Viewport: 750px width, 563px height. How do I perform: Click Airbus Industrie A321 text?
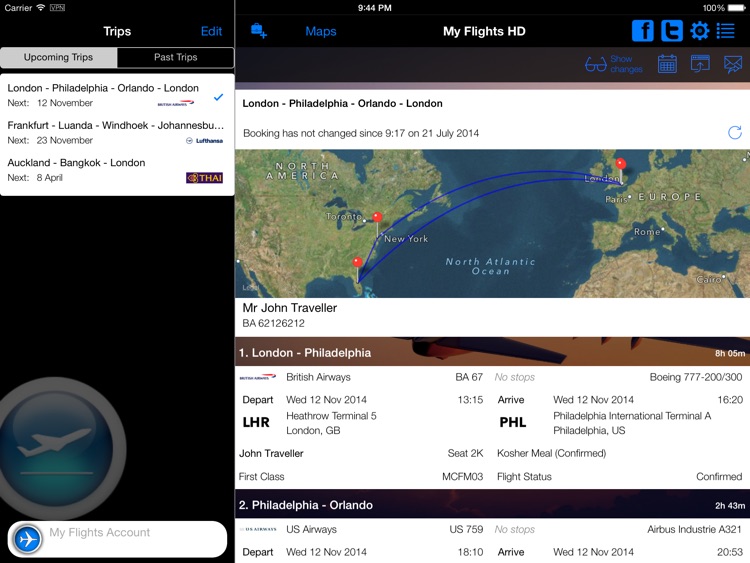click(695, 530)
